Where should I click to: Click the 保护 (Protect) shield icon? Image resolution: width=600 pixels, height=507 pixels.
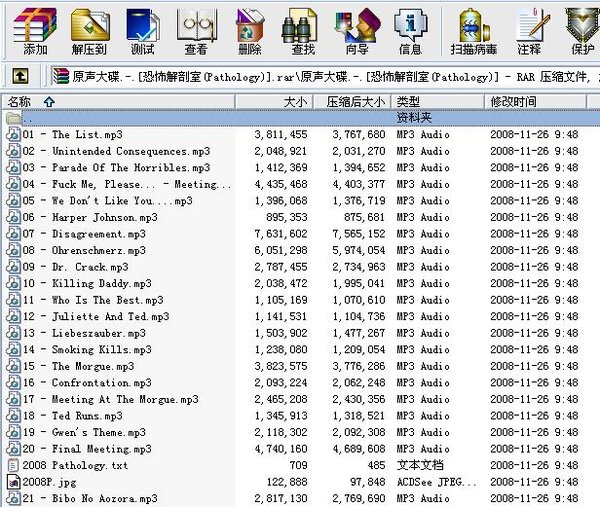pos(582,25)
